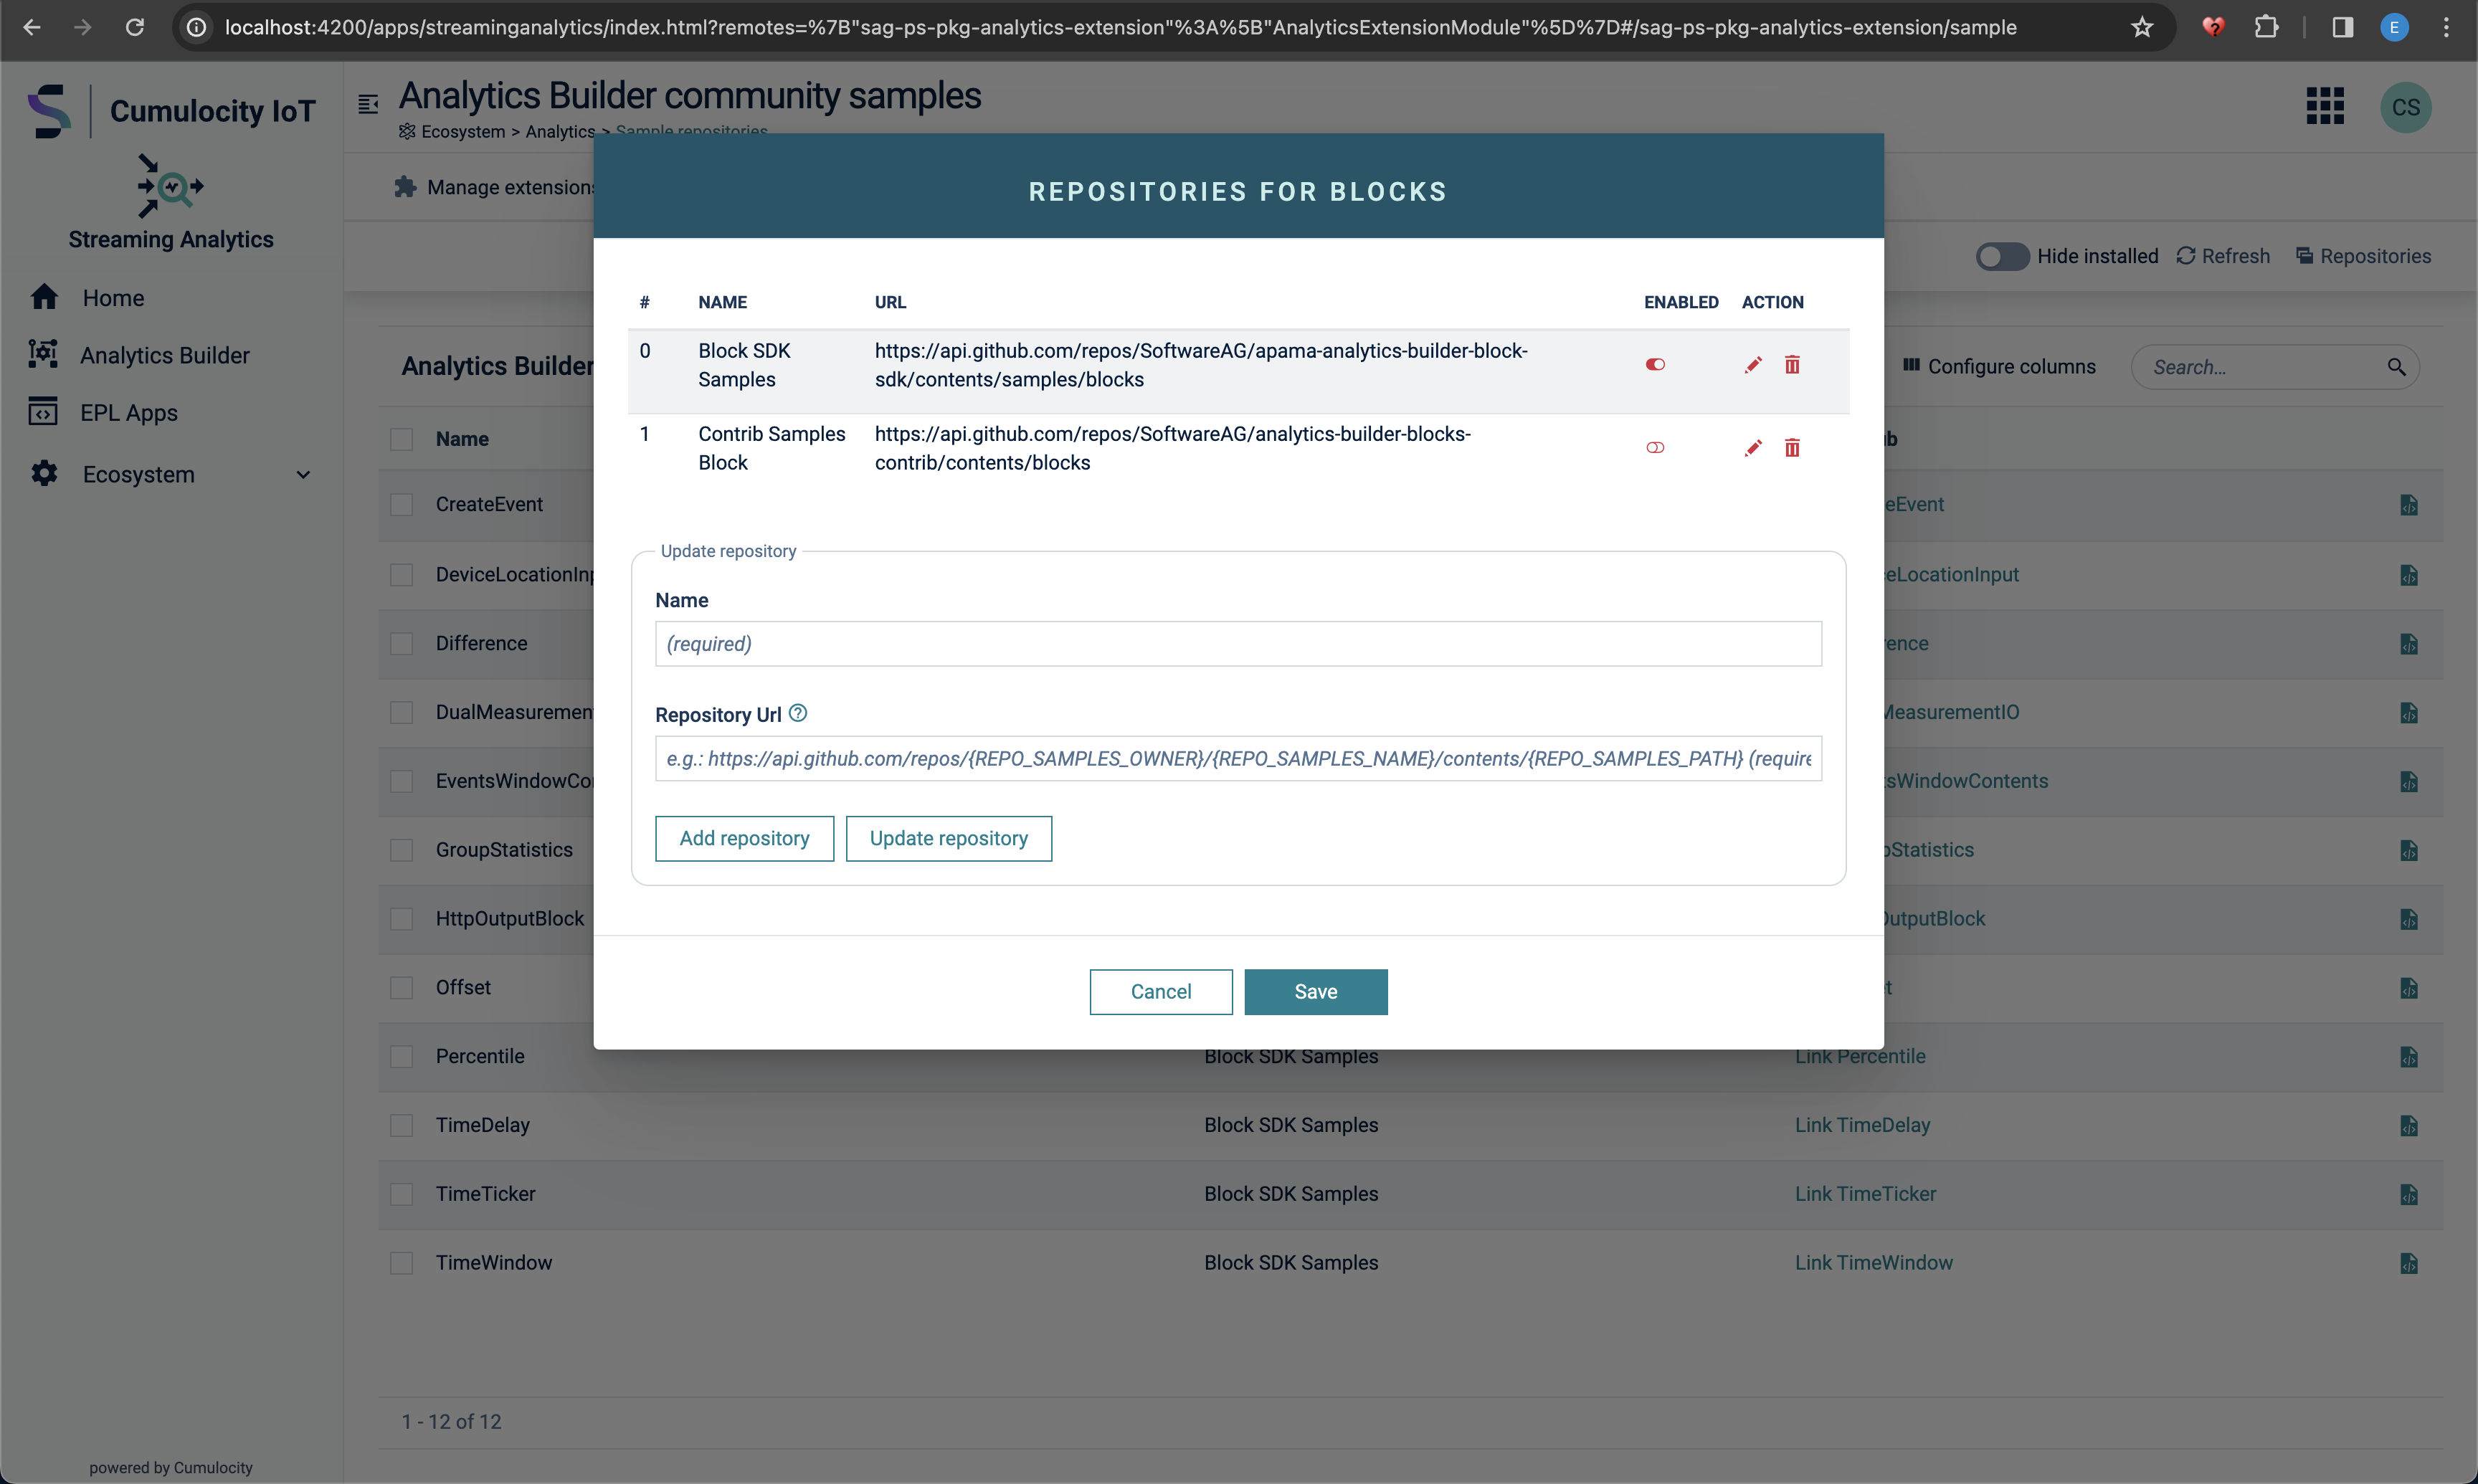This screenshot has width=2478, height=1484.
Task: Click the Cancel button to close dialog
Action: (x=1160, y=991)
